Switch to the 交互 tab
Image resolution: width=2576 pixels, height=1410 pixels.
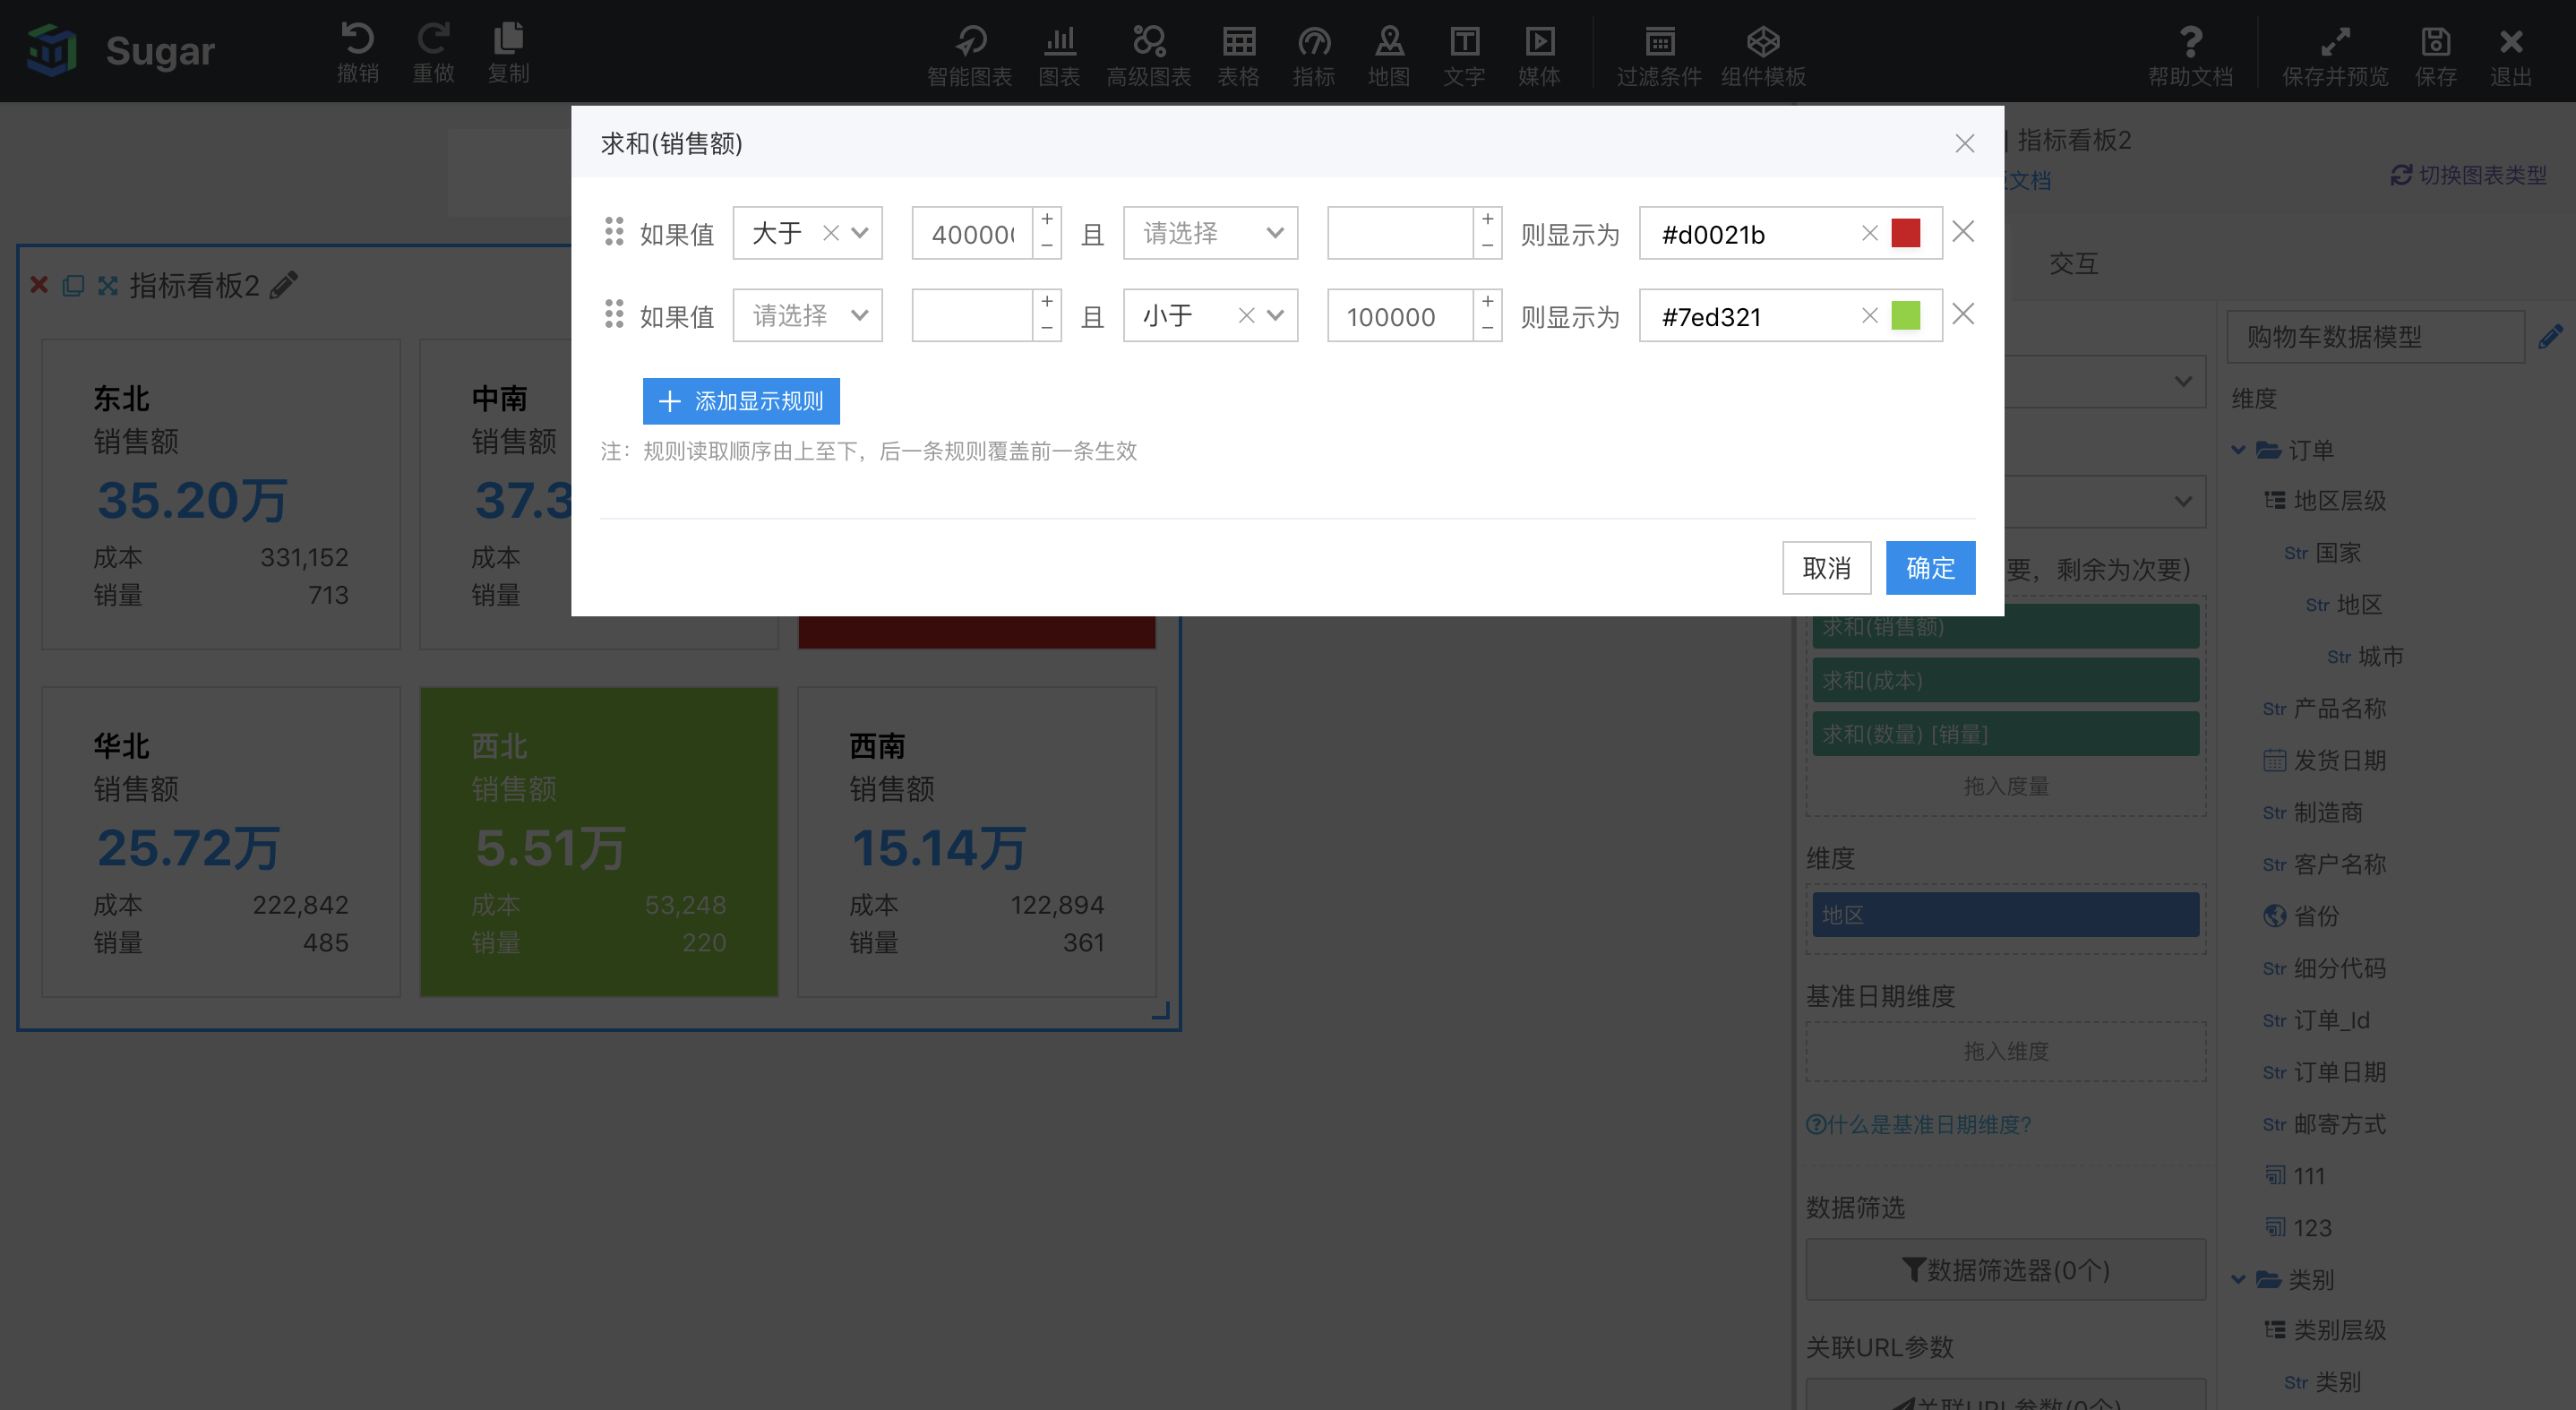(2073, 263)
